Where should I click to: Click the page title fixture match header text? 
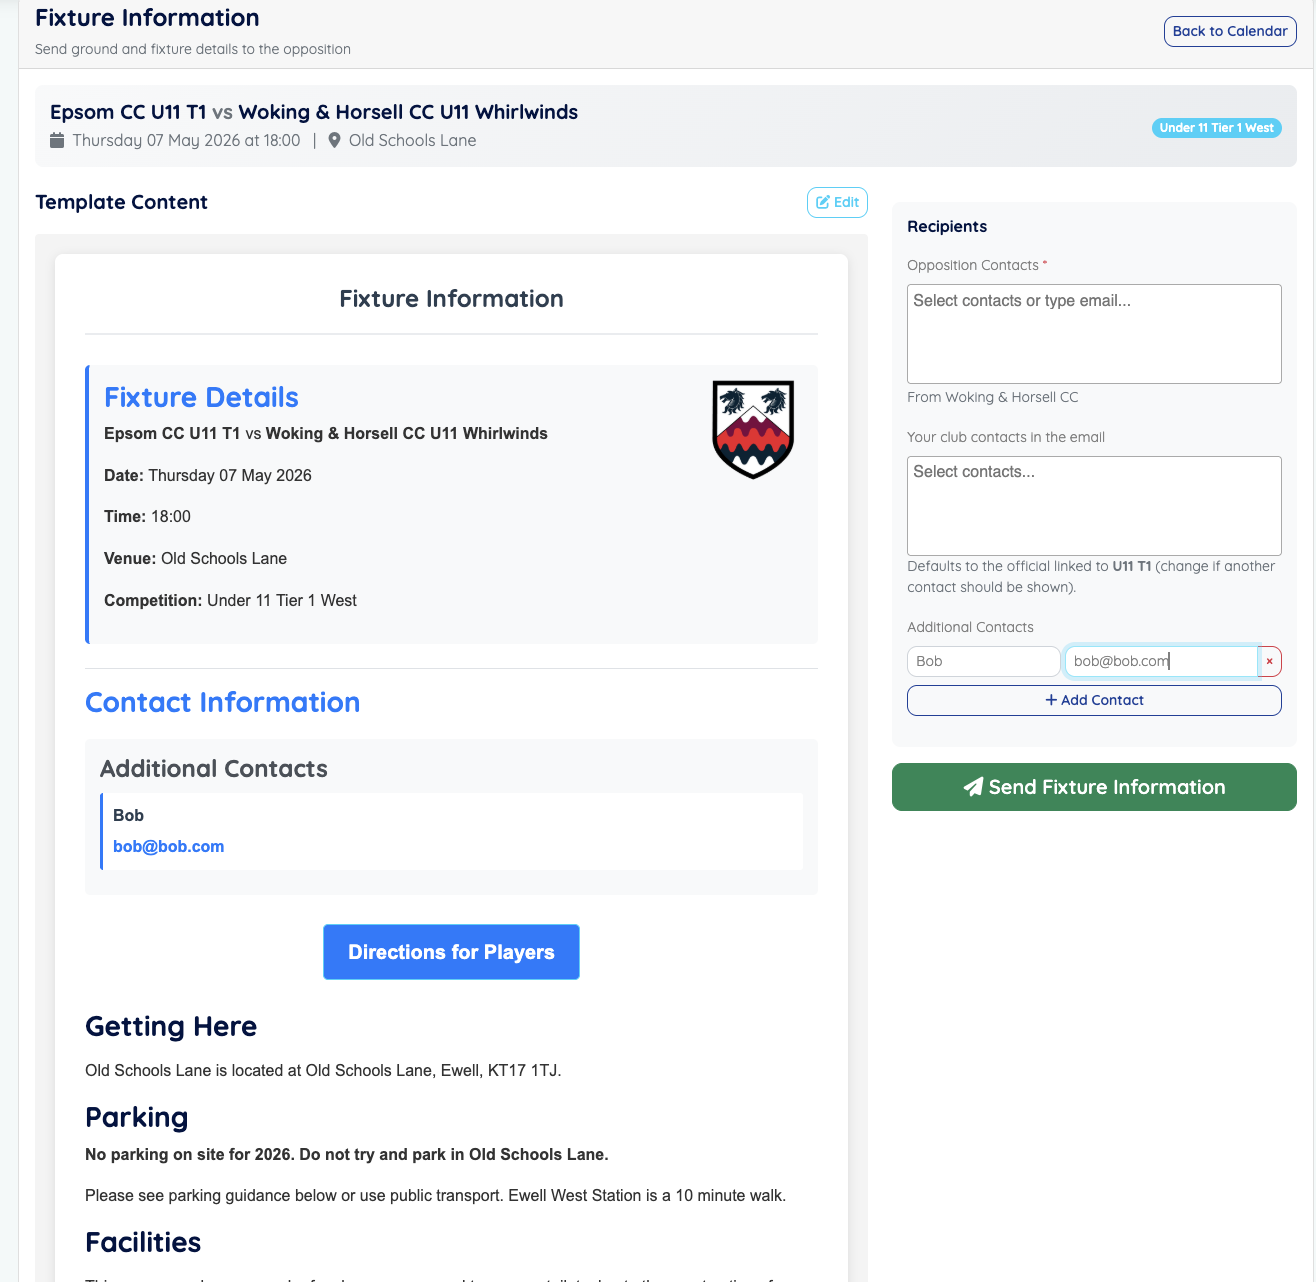click(x=314, y=112)
